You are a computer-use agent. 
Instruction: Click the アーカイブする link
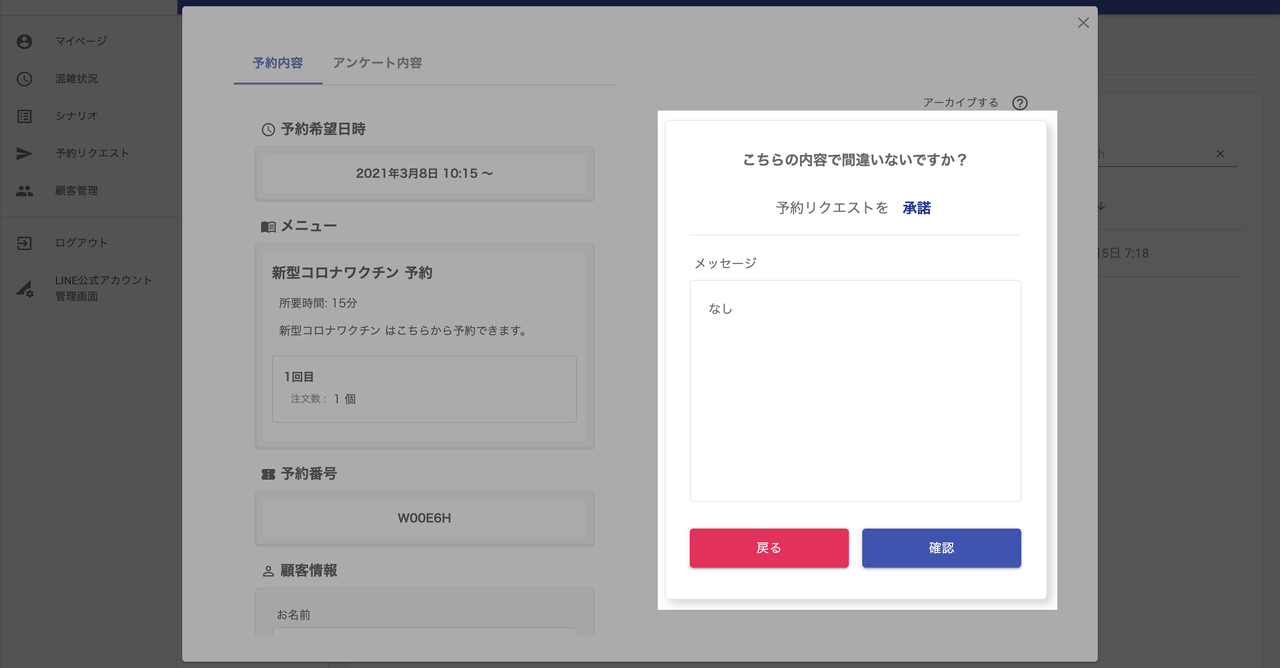tap(960, 103)
